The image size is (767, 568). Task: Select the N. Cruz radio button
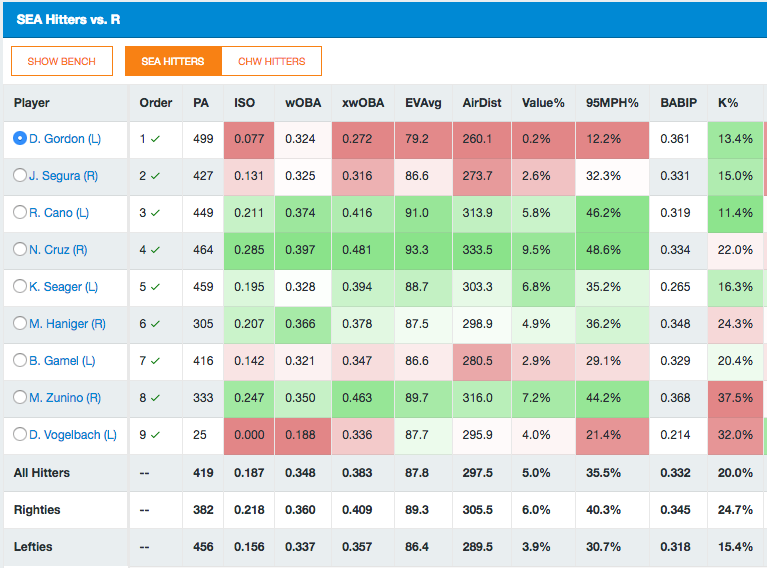coord(20,249)
